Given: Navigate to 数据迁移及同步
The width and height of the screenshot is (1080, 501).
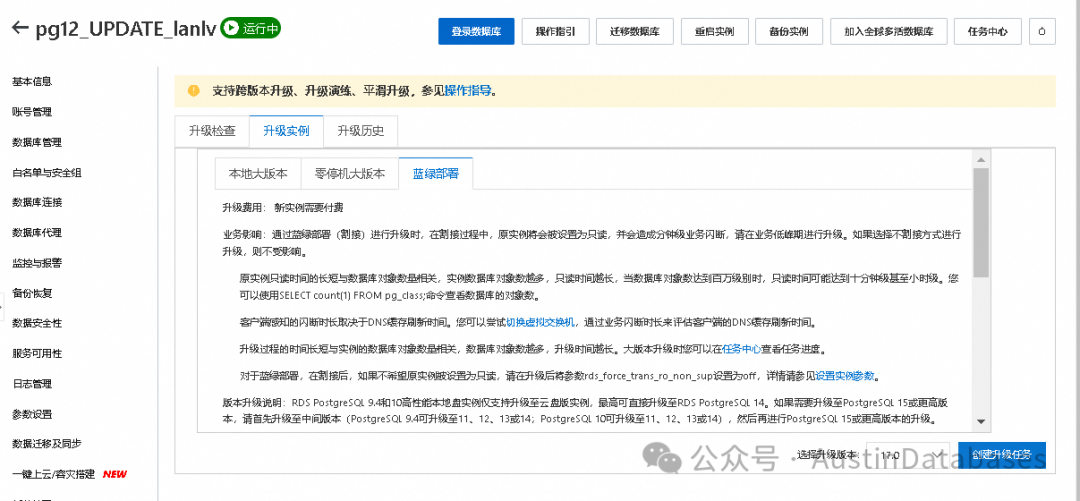Looking at the screenshot, I should (x=46, y=444).
